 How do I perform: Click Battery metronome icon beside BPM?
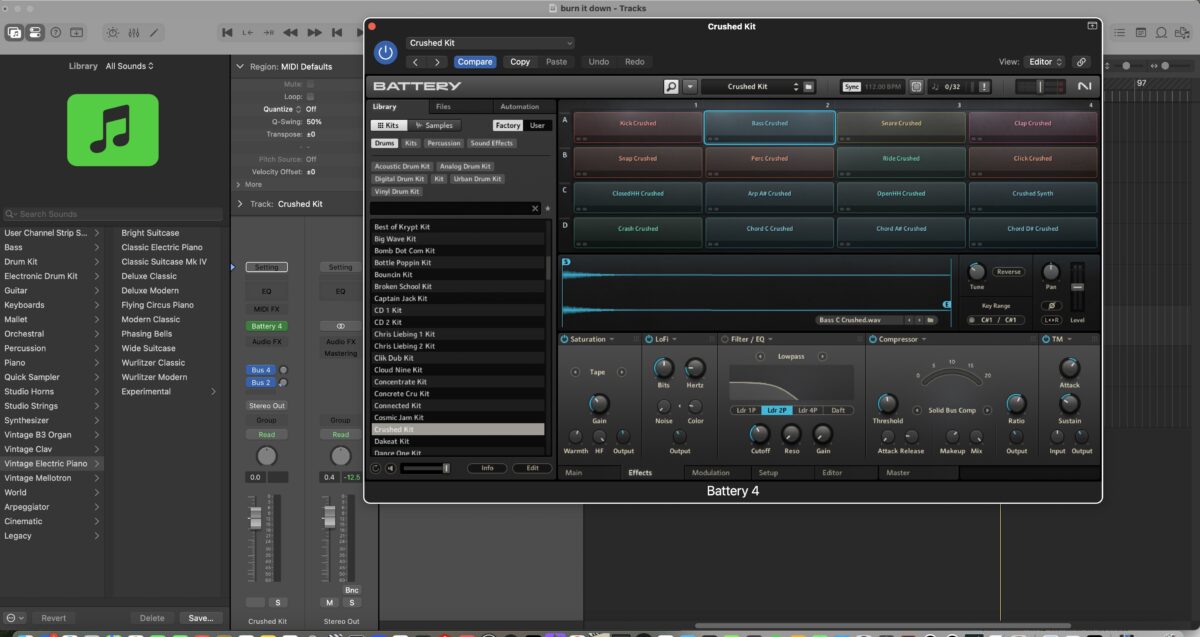tap(917, 87)
